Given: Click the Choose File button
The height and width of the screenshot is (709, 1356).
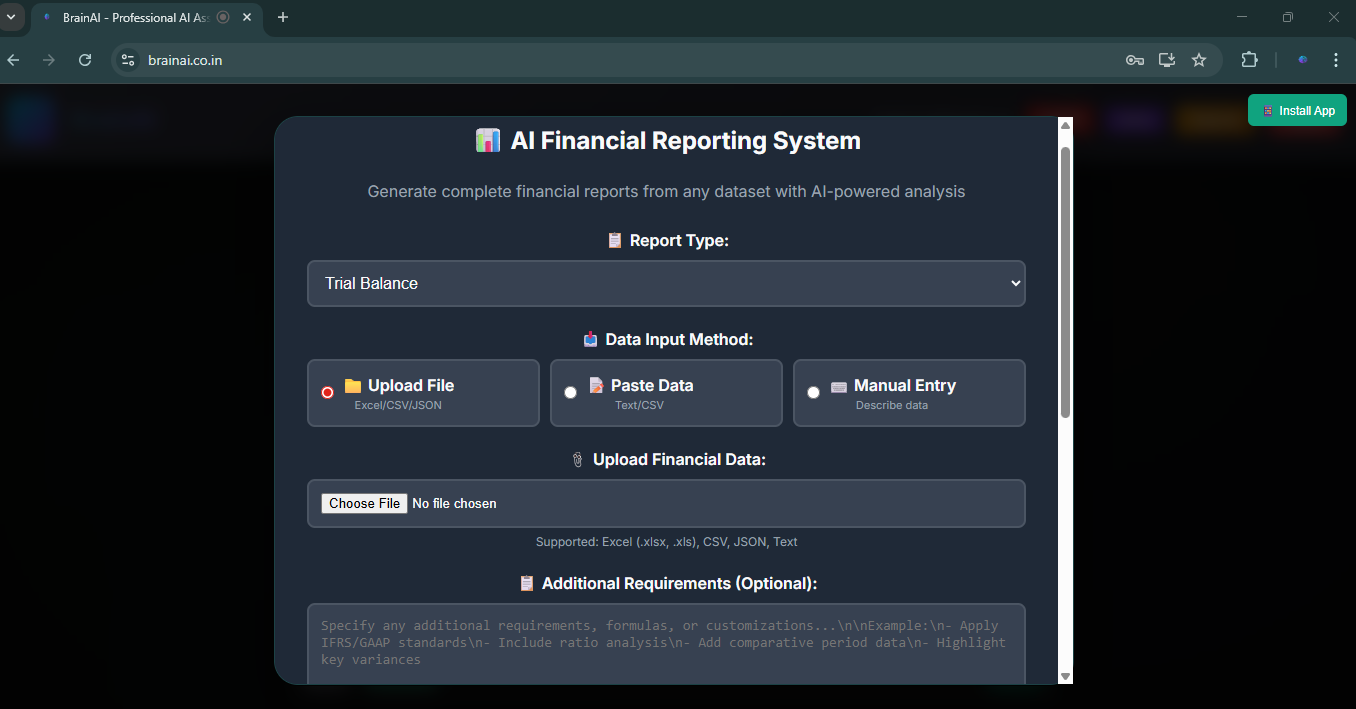Looking at the screenshot, I should (x=364, y=503).
